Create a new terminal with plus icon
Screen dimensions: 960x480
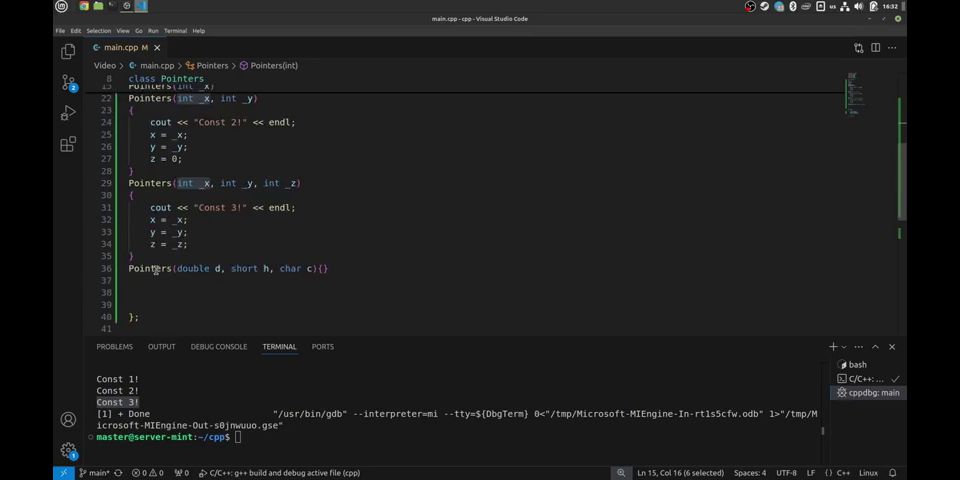[x=833, y=347]
